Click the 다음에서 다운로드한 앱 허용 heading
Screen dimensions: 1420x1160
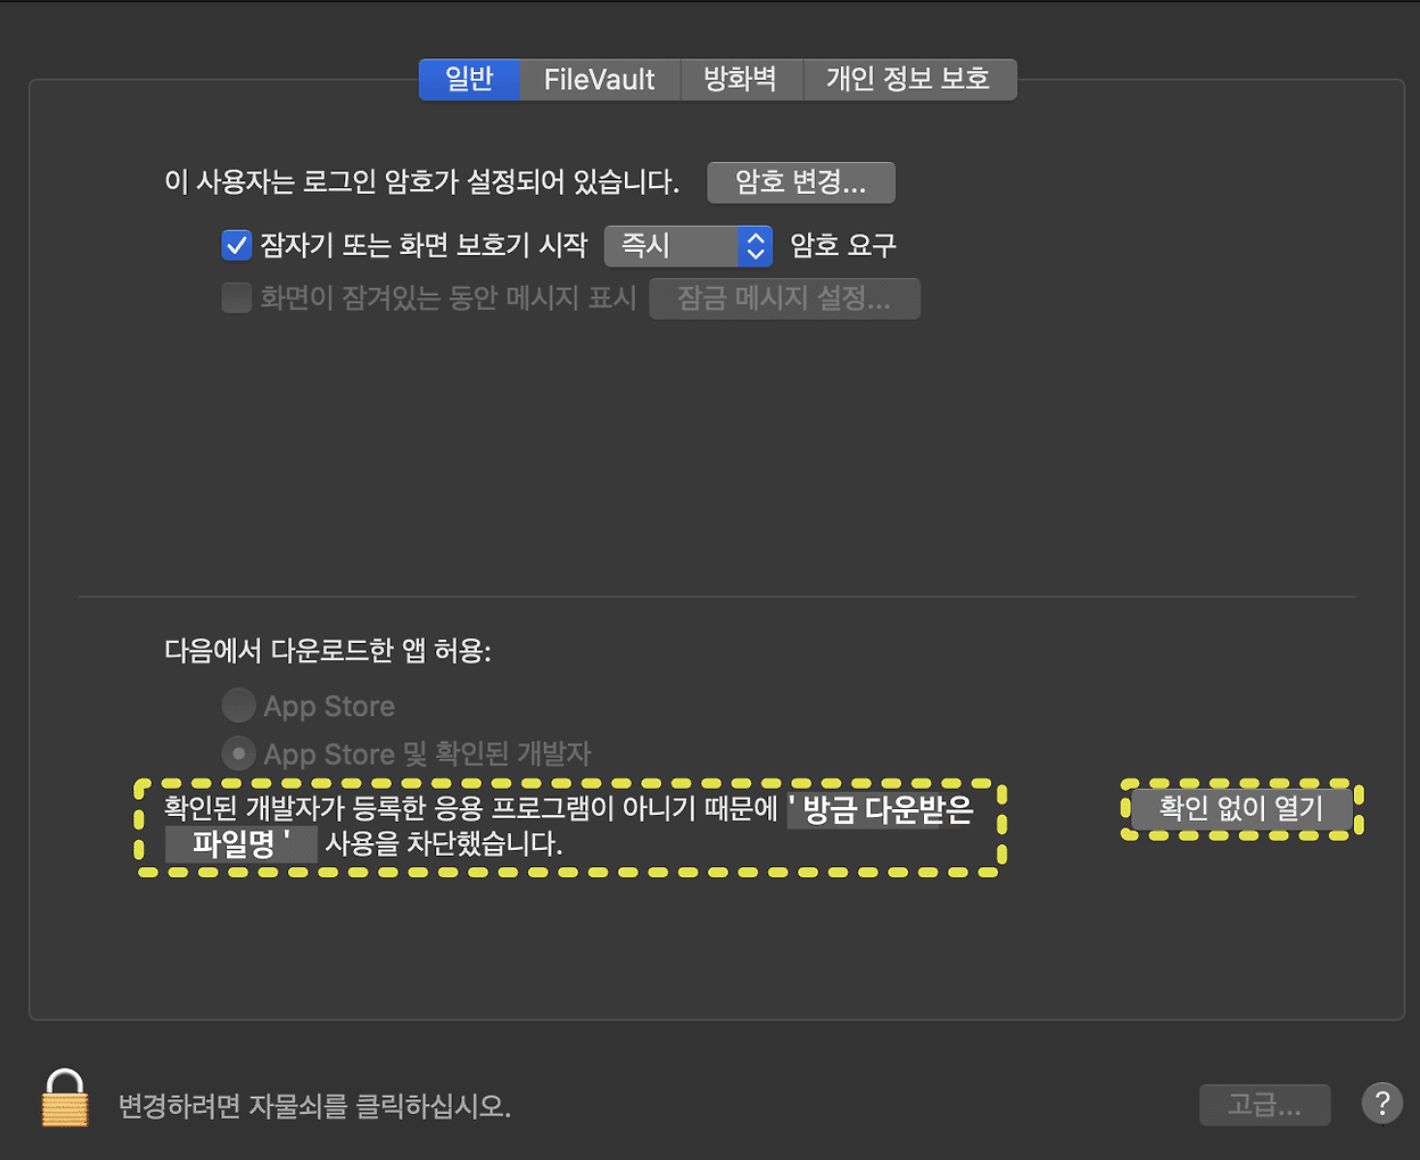tap(327, 651)
